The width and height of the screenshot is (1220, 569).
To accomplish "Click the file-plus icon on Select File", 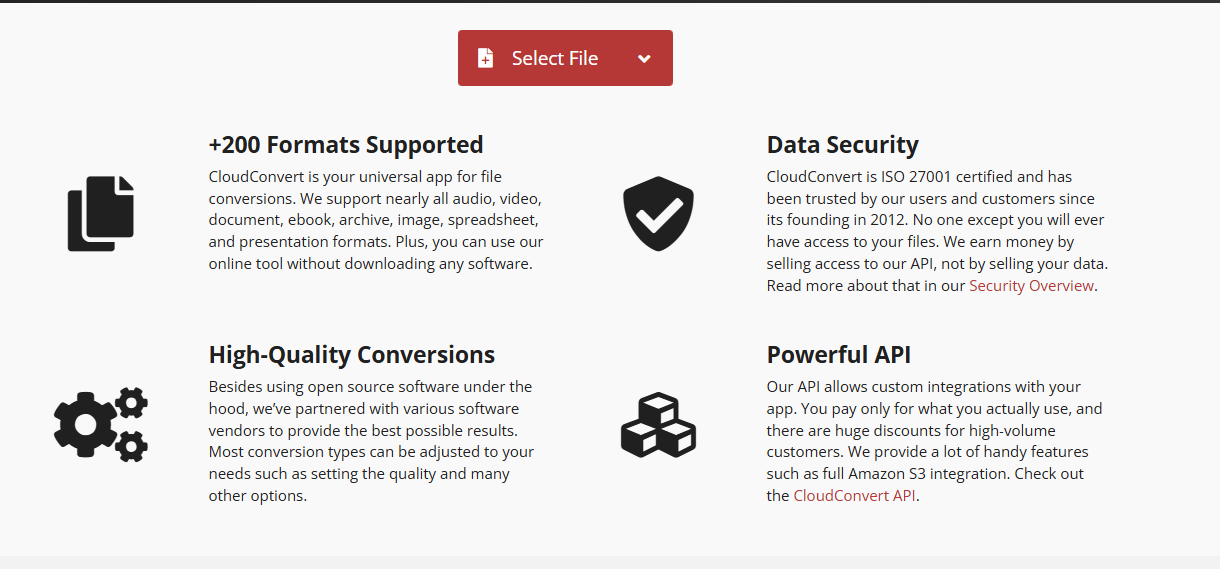I will pyautogui.click(x=485, y=58).
